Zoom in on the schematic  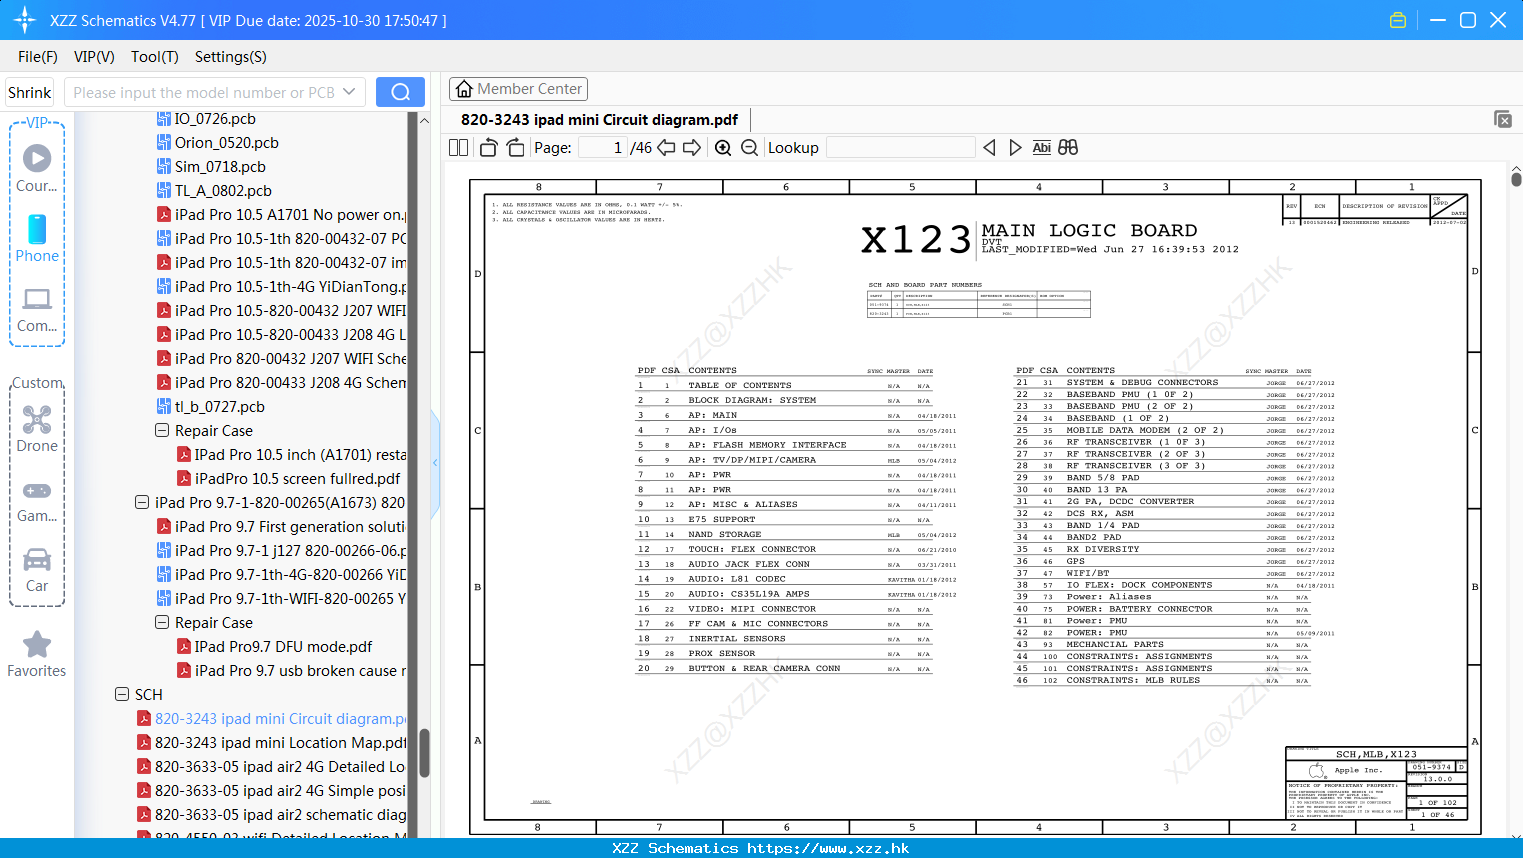(723, 148)
